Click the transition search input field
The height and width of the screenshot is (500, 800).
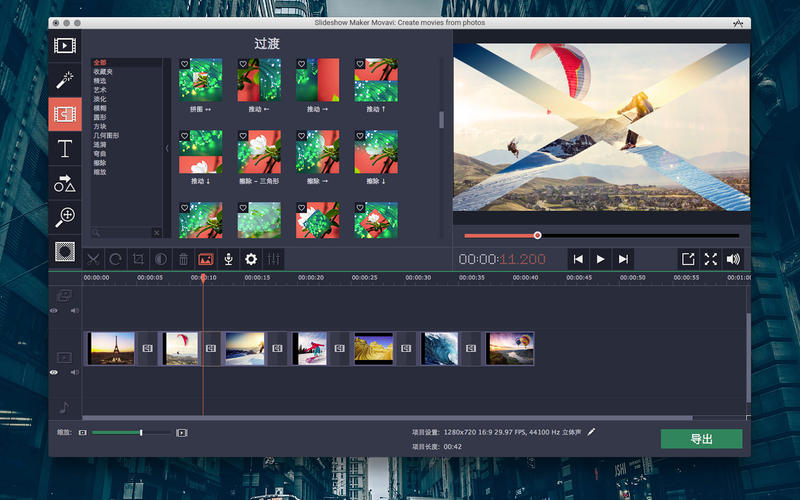[122, 233]
